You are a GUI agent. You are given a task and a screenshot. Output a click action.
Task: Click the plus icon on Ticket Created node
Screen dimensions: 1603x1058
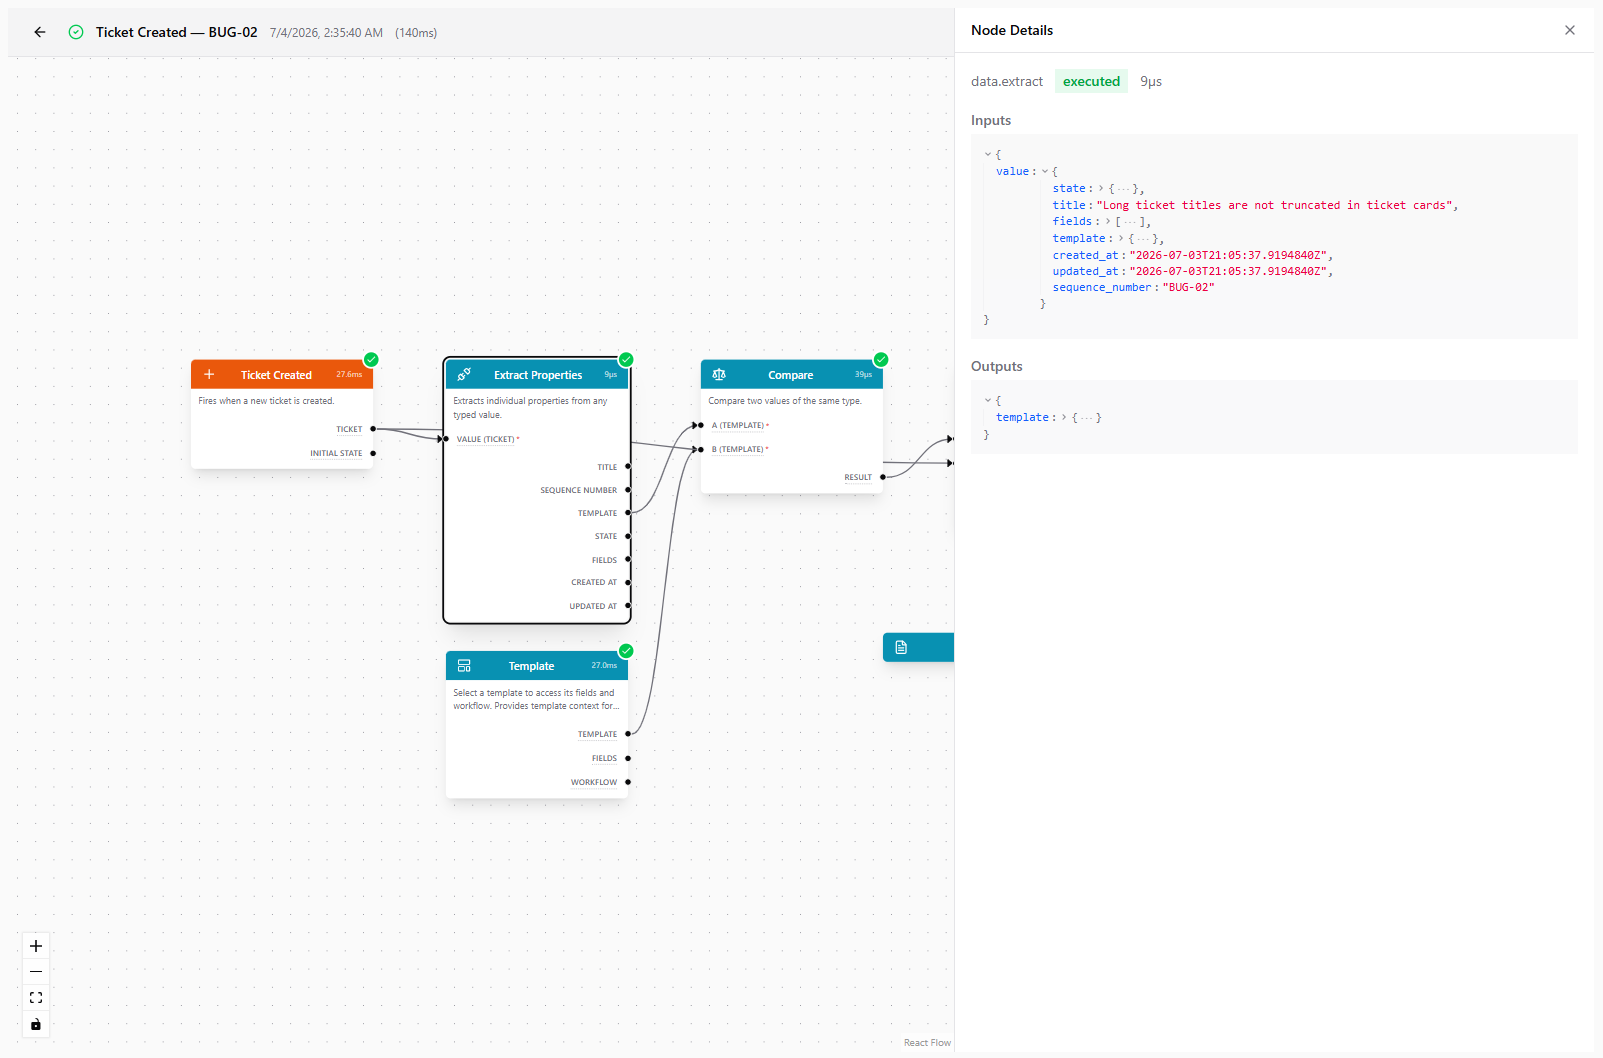click(x=209, y=375)
